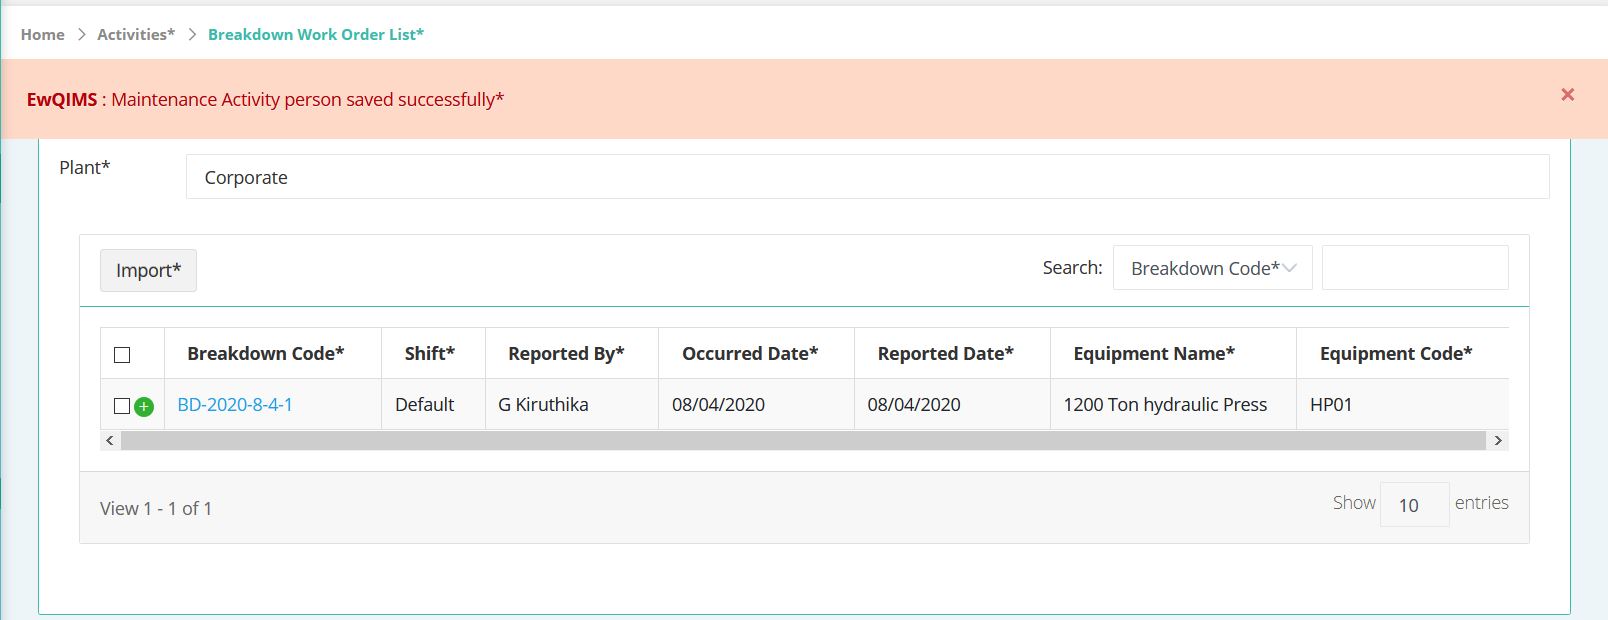Go to Activities breadcrumb
1608x620 pixels.
tap(136, 35)
